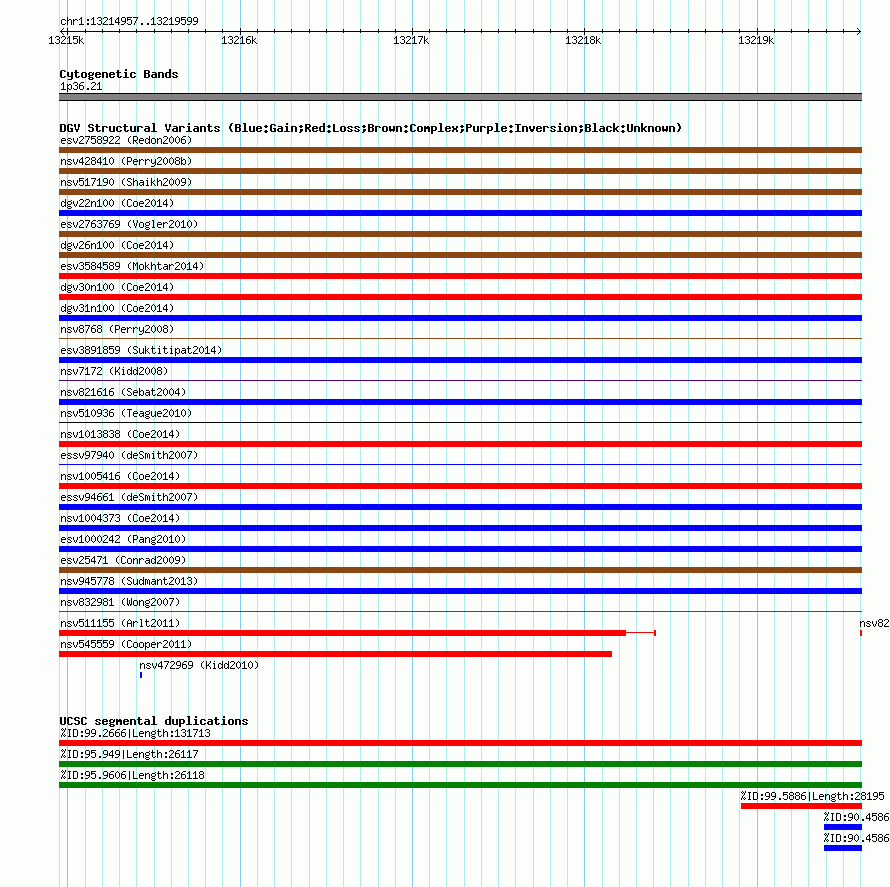Click the esv2763769 (Vogler2010) label
Image resolution: width=890 pixels, height=887 pixels.
pos(129,224)
